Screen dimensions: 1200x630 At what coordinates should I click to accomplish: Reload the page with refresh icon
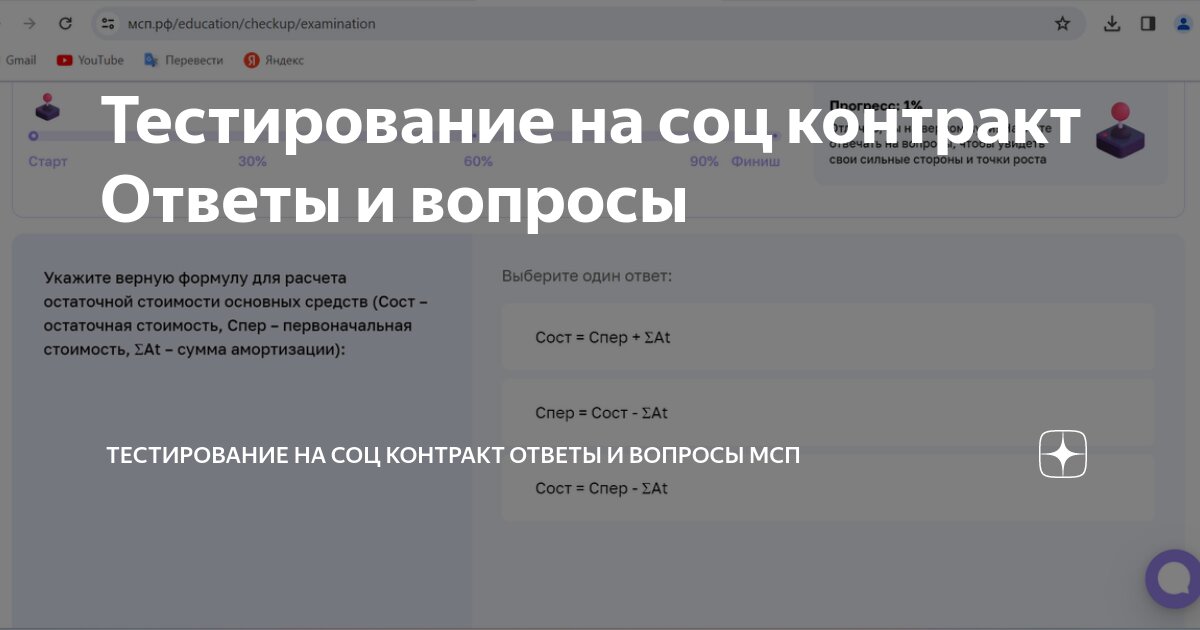coord(65,23)
